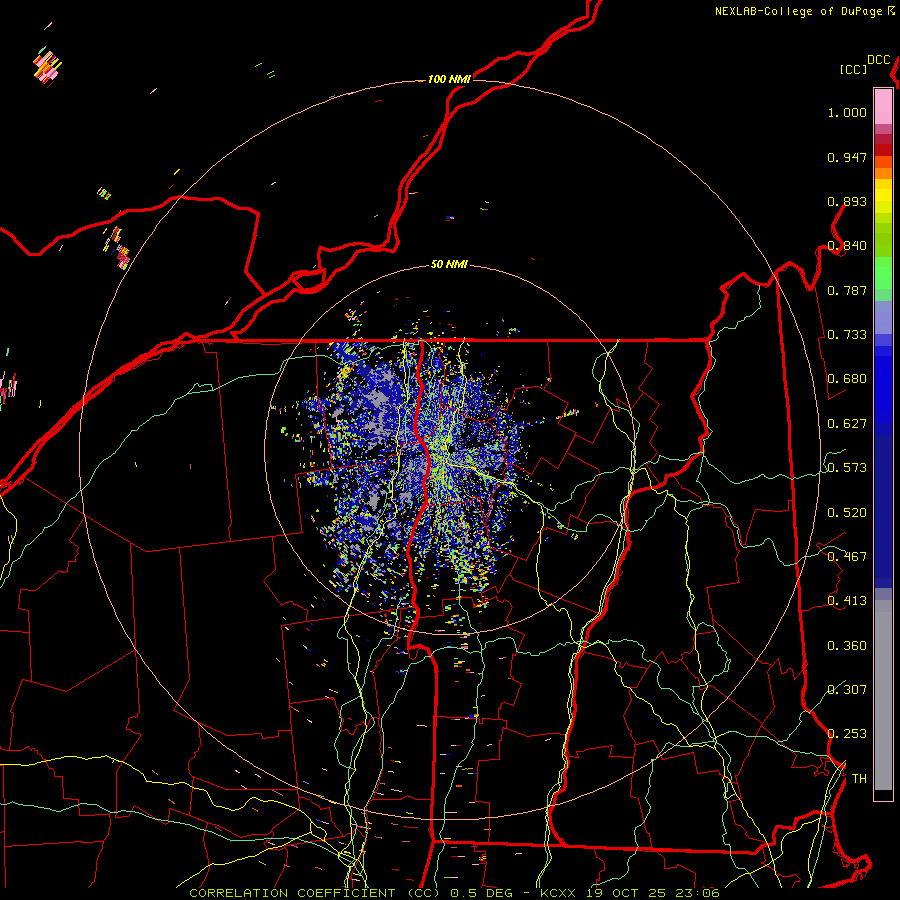Click the pink top segment of color bar
900x900 pixels.
883,106
